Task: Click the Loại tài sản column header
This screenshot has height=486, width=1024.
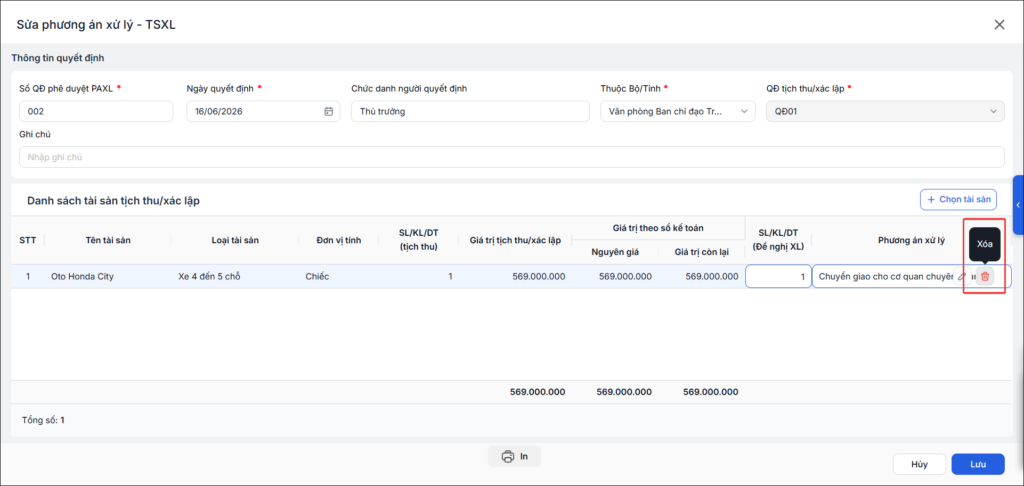Action: tap(235, 240)
